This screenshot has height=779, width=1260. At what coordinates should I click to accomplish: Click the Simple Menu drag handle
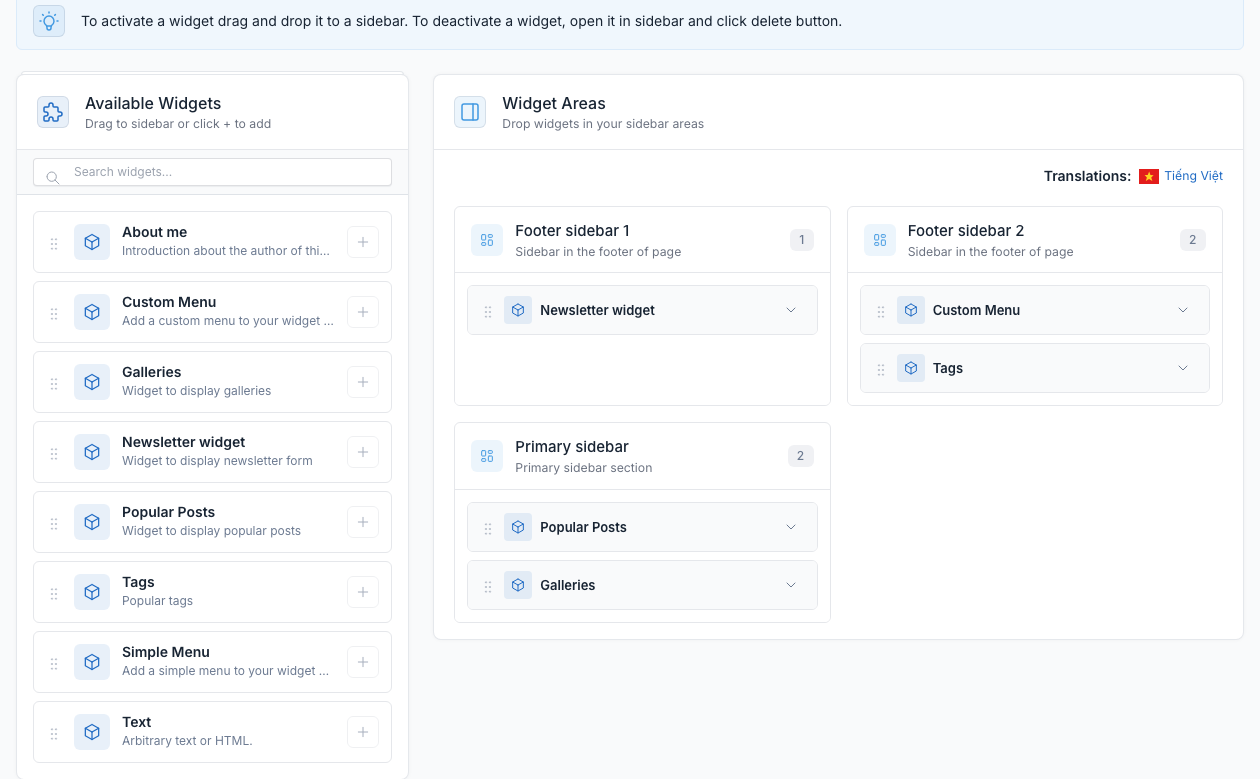tap(54, 663)
